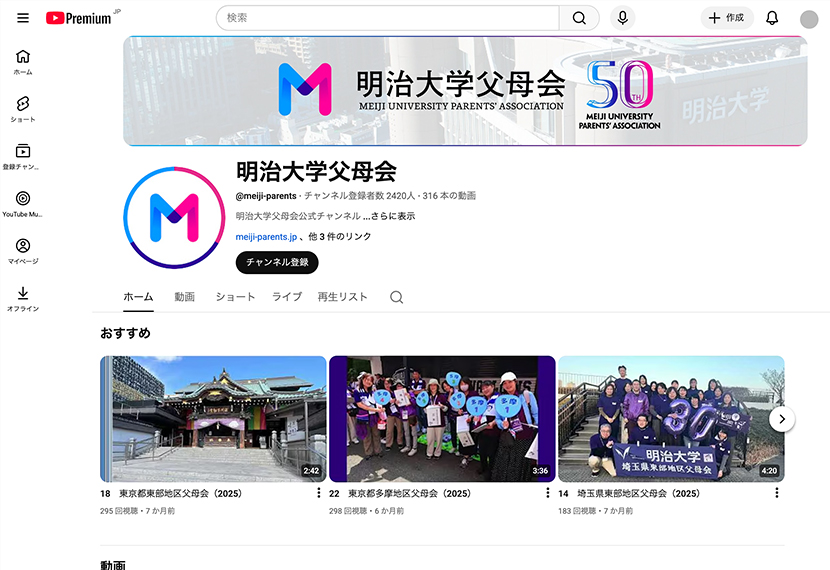Open the offline downloads page

[x=23, y=298]
